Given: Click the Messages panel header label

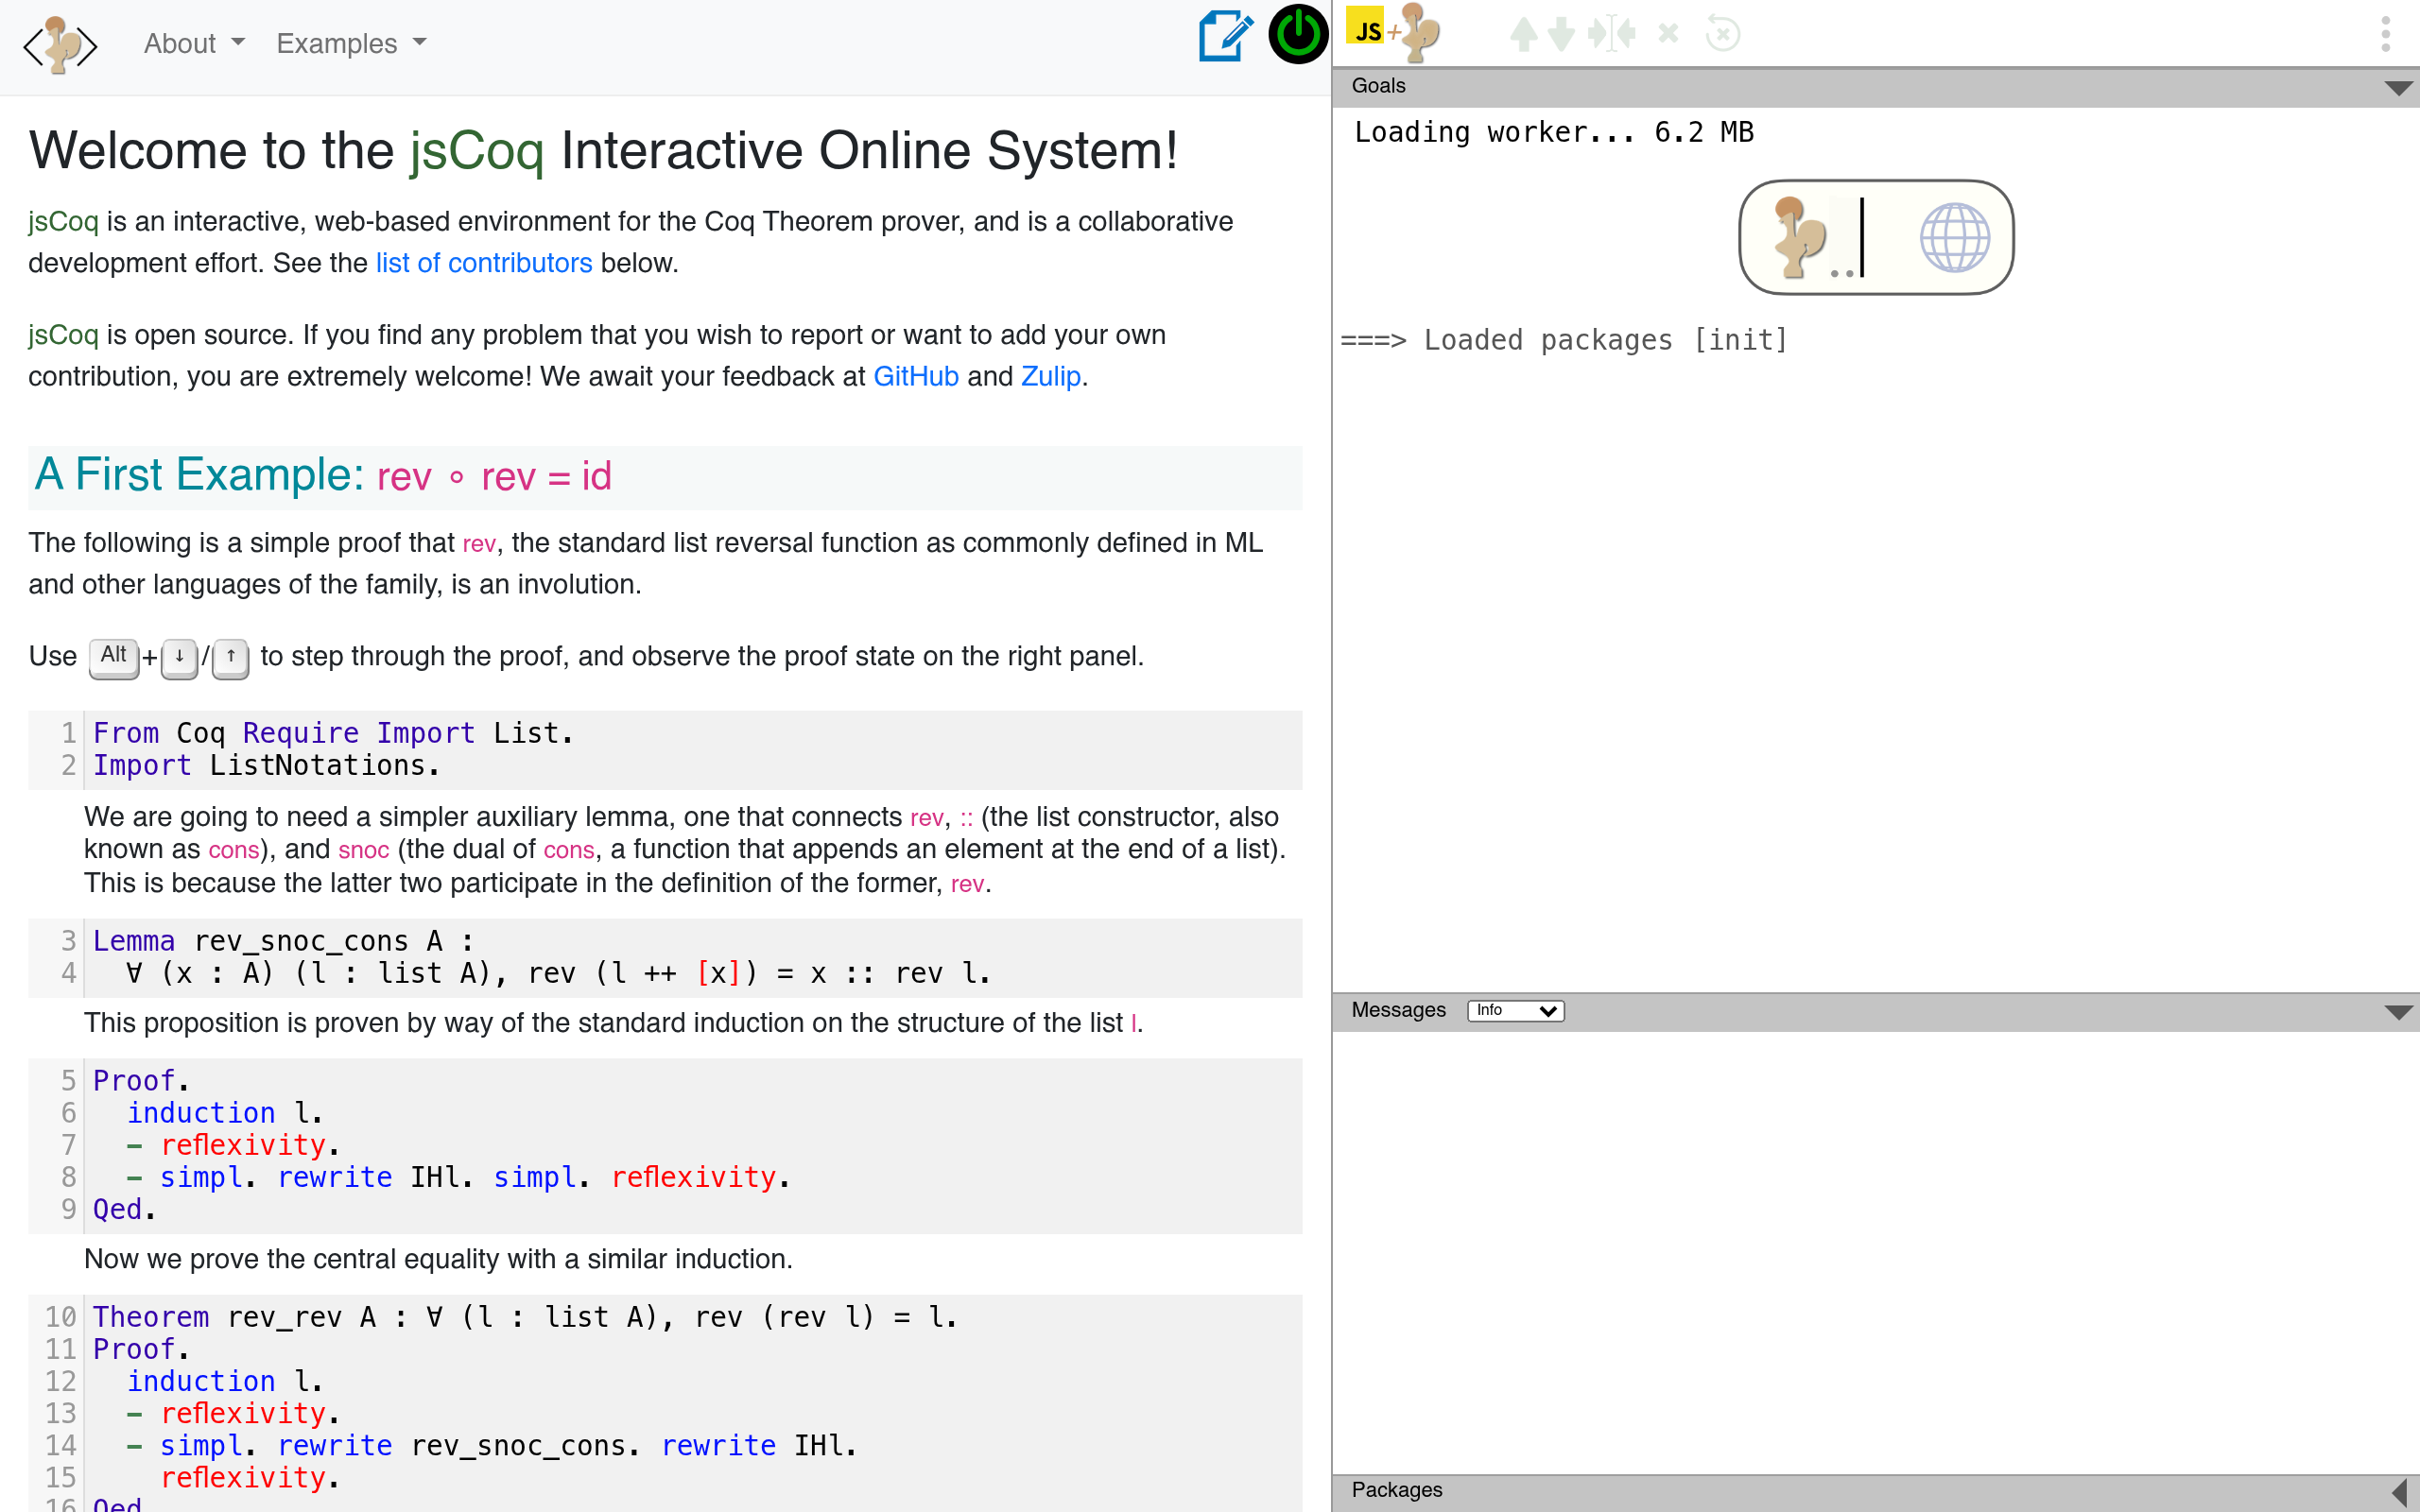Looking at the screenshot, I should tap(1398, 1010).
